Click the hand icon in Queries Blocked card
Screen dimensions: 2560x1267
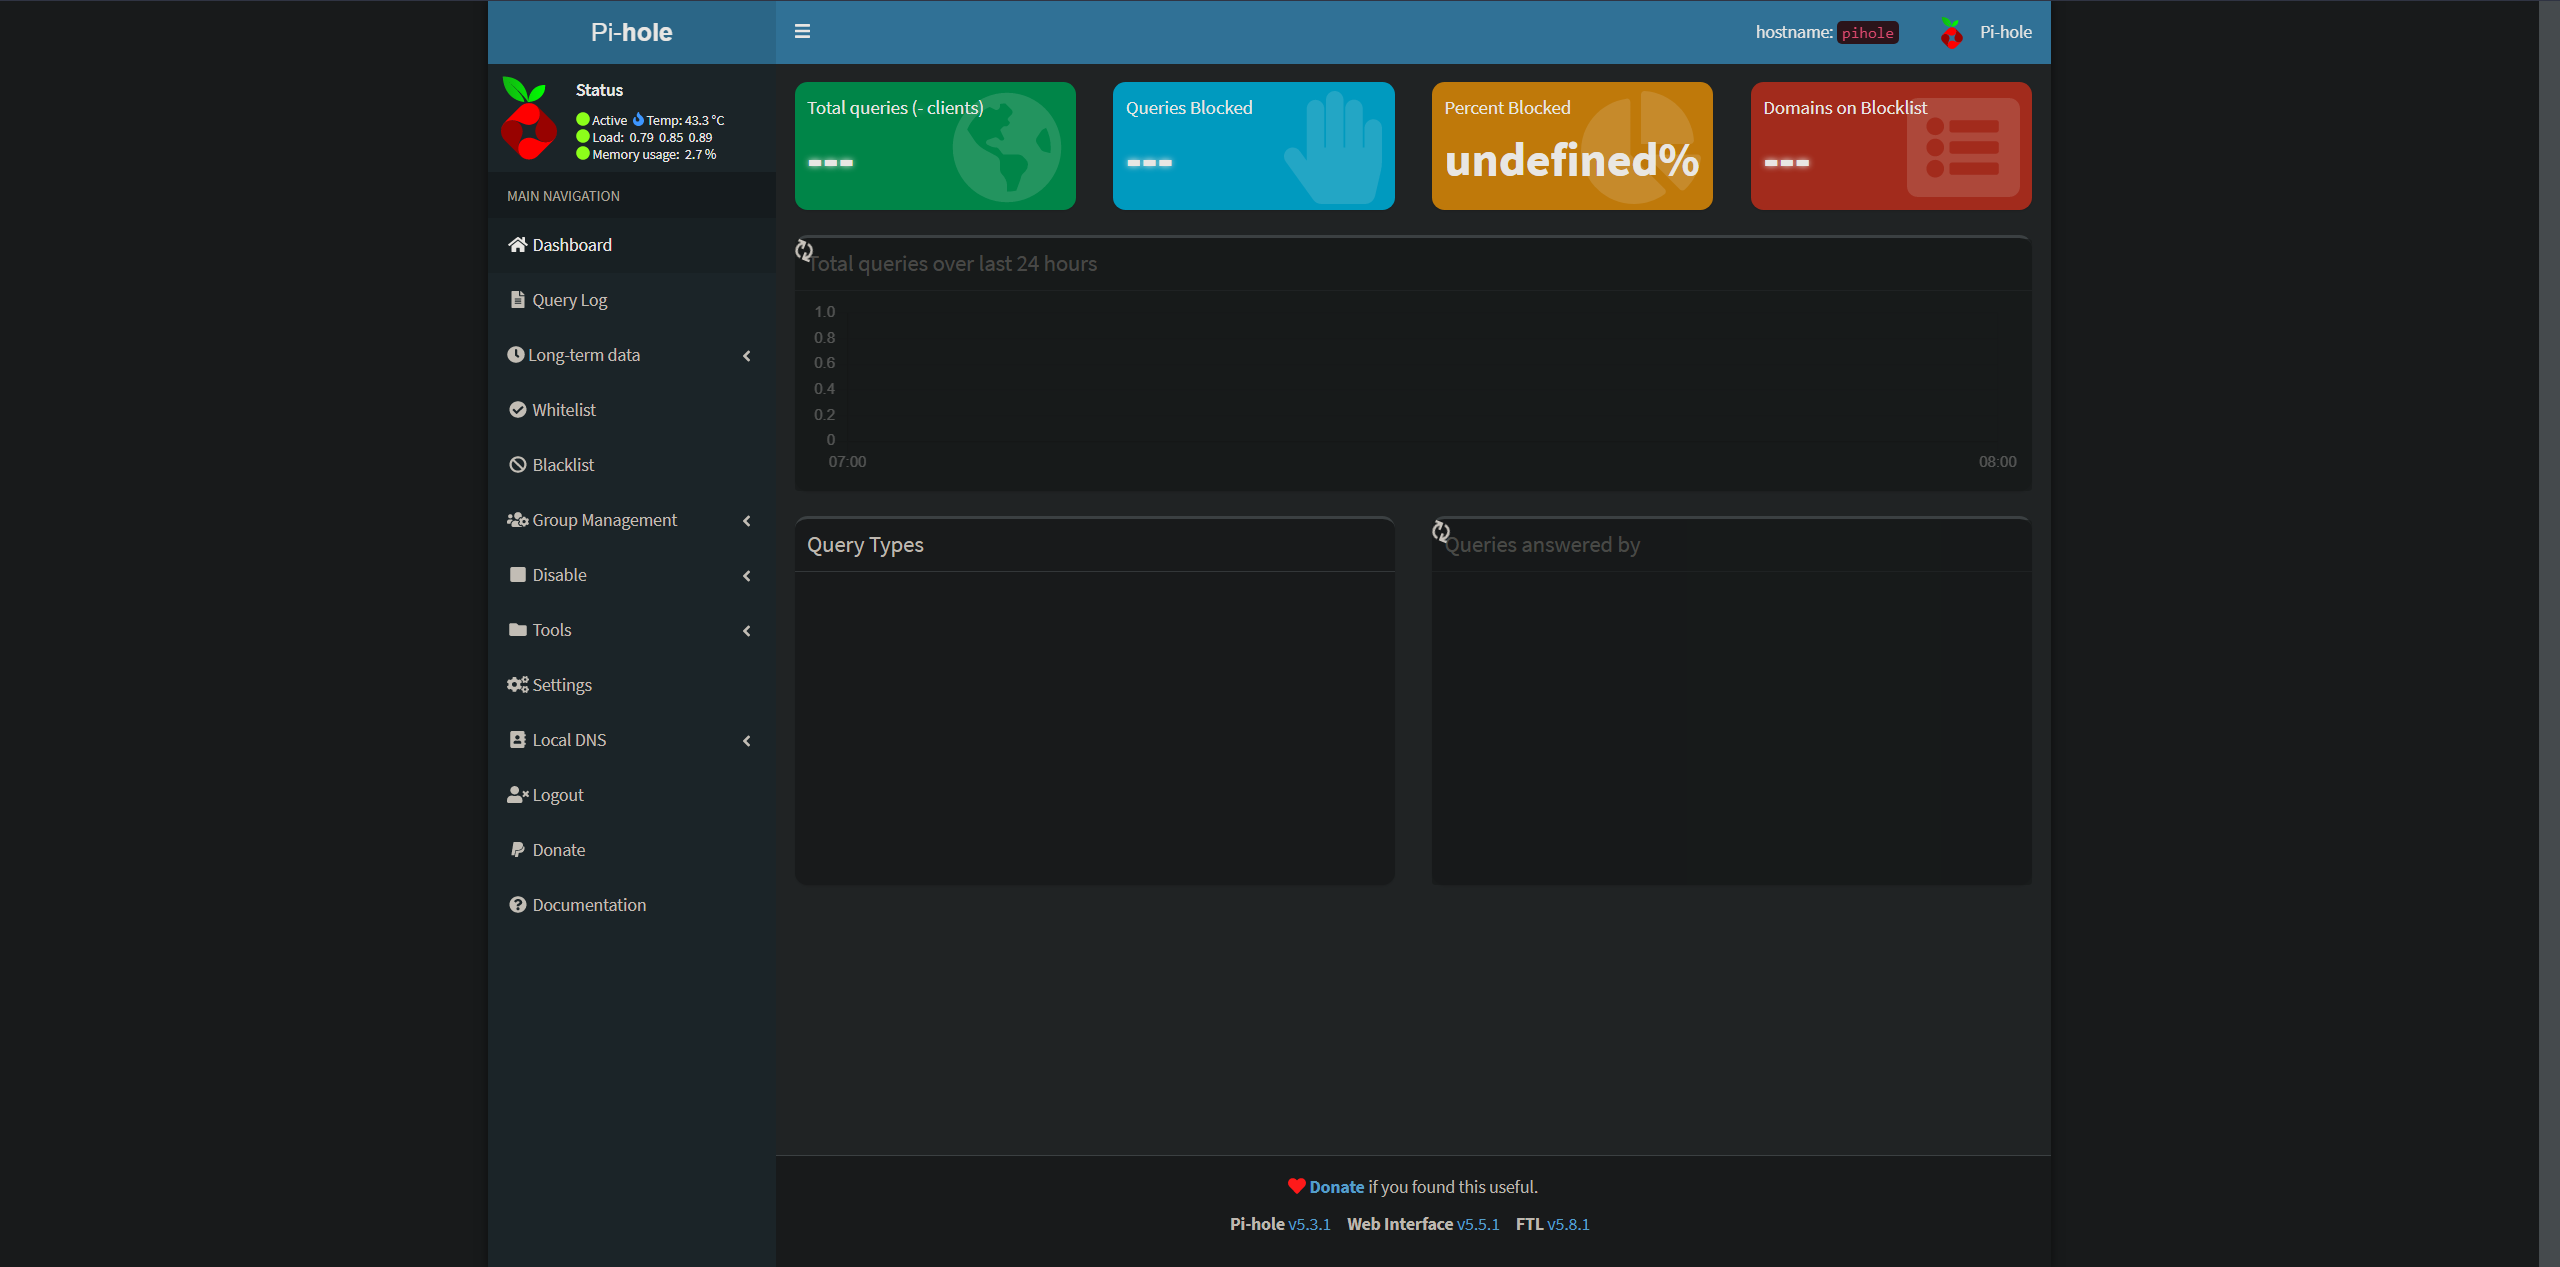point(1334,148)
